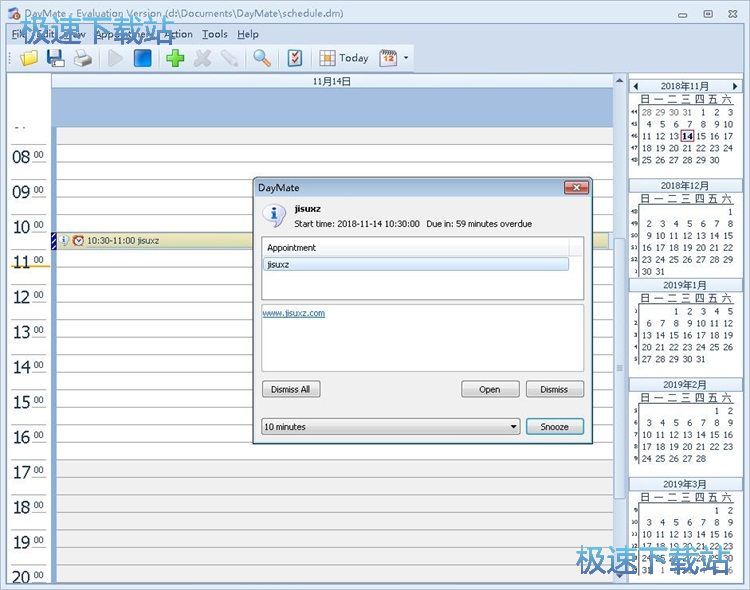Screen dimensions: 750x590
Task: Click the info bubble icon on appointment row
Action: coord(64,240)
